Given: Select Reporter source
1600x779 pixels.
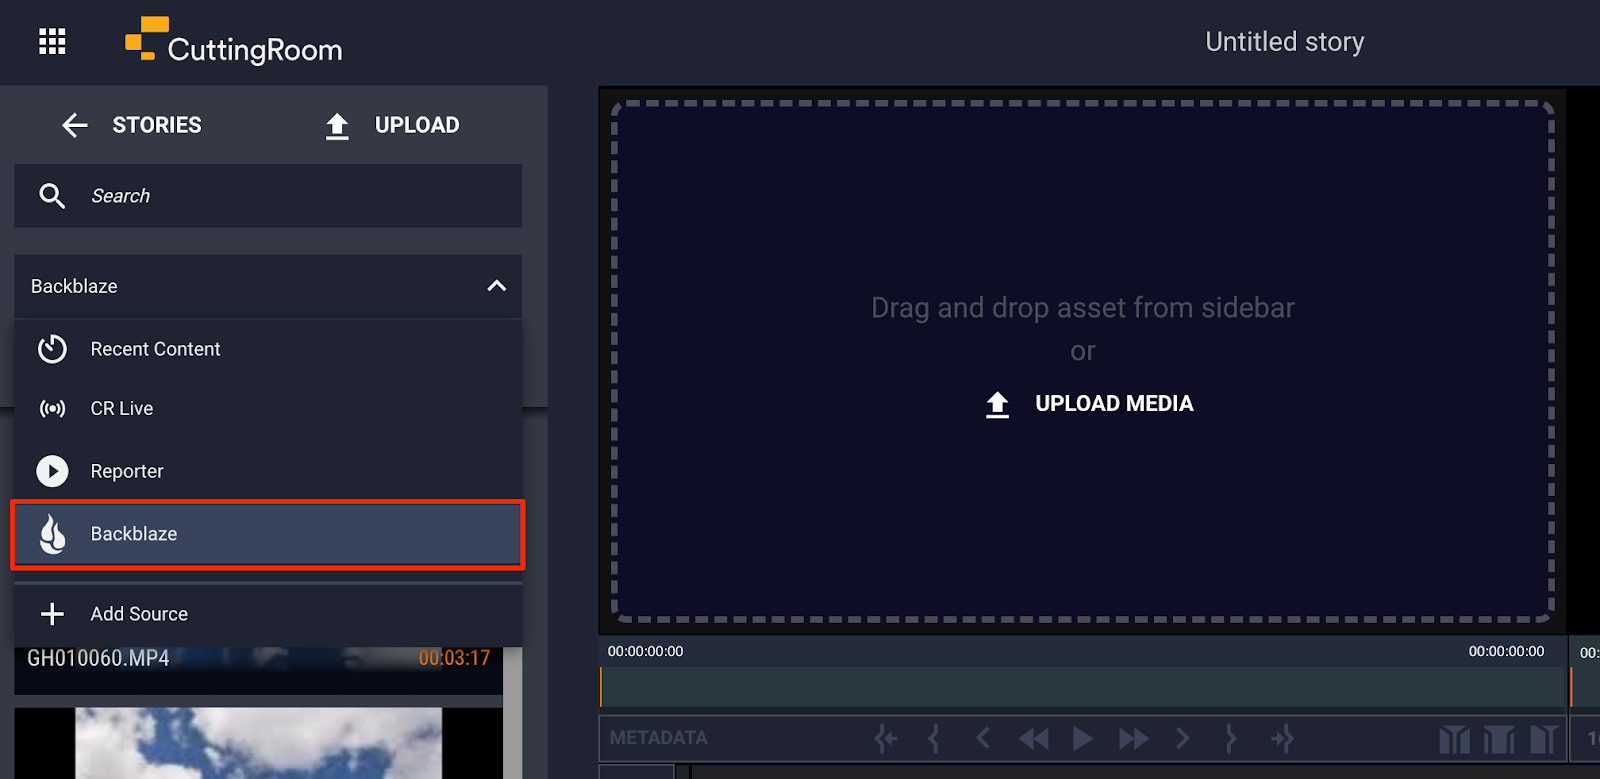Looking at the screenshot, I should [268, 471].
